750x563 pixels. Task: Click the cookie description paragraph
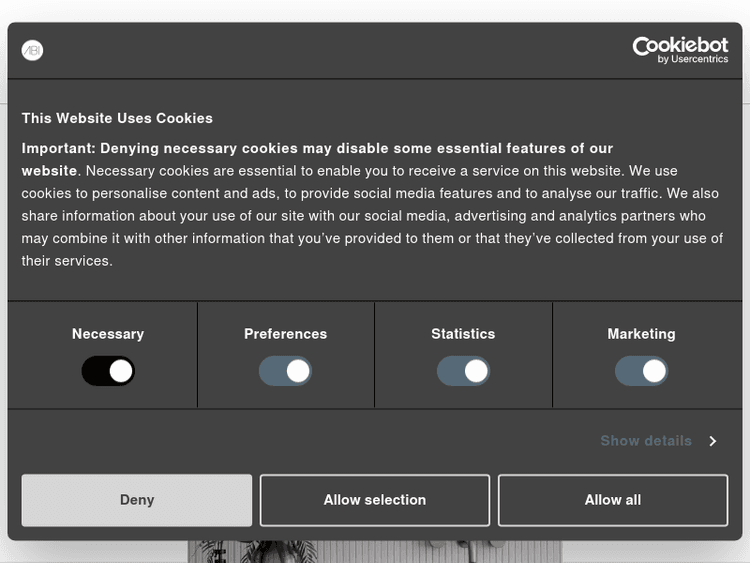370,216
